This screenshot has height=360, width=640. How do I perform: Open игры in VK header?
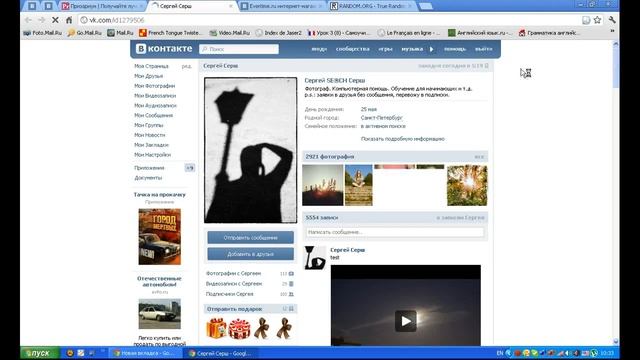pyautogui.click(x=385, y=49)
